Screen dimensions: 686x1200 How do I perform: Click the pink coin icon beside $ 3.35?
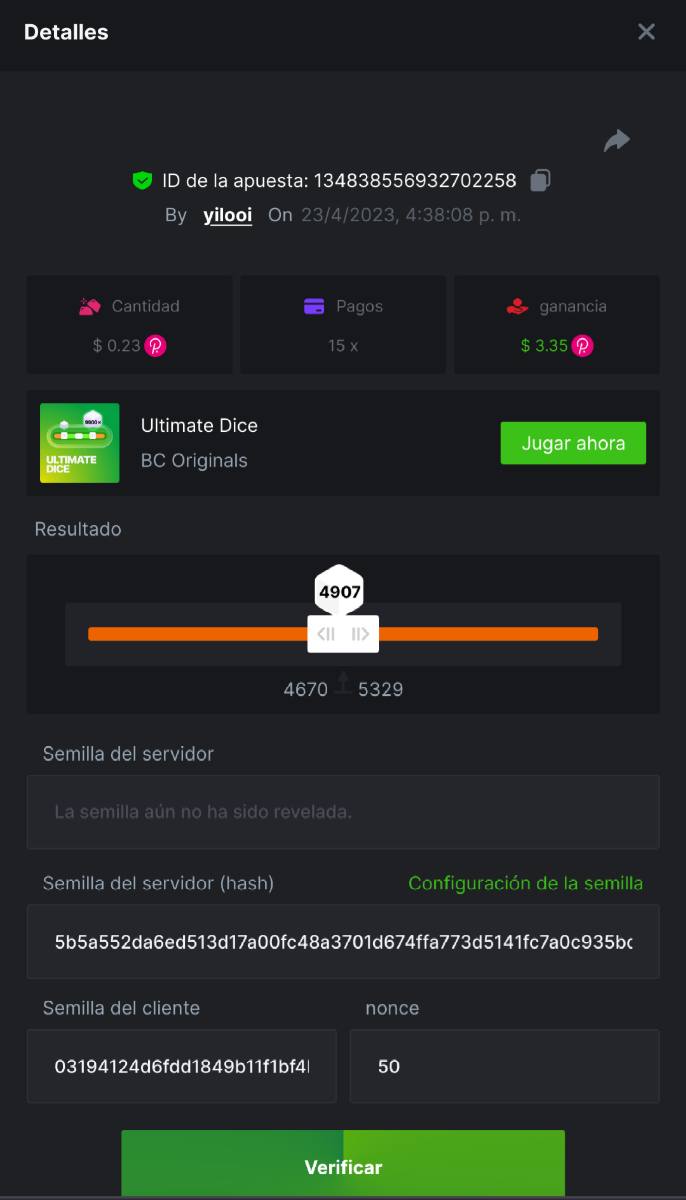coord(582,346)
